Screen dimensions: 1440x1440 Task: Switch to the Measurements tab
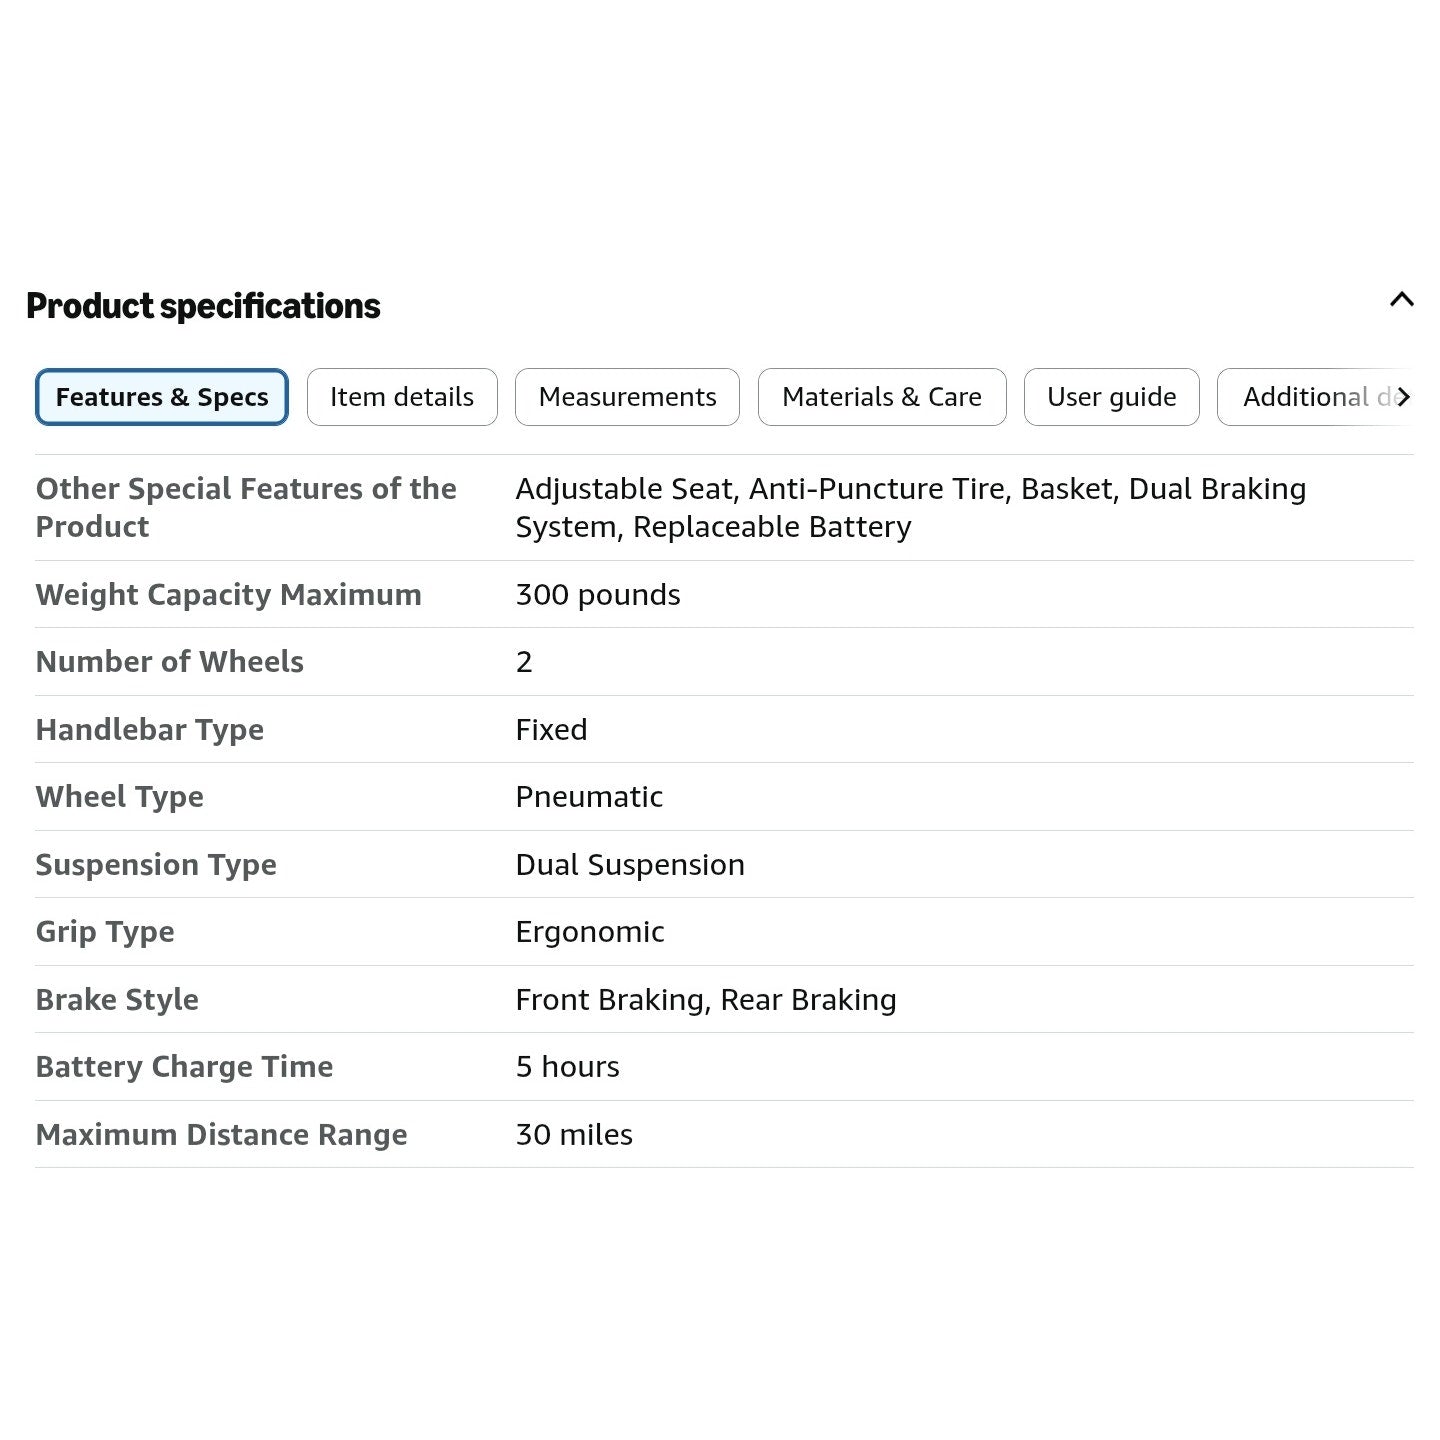tap(627, 397)
